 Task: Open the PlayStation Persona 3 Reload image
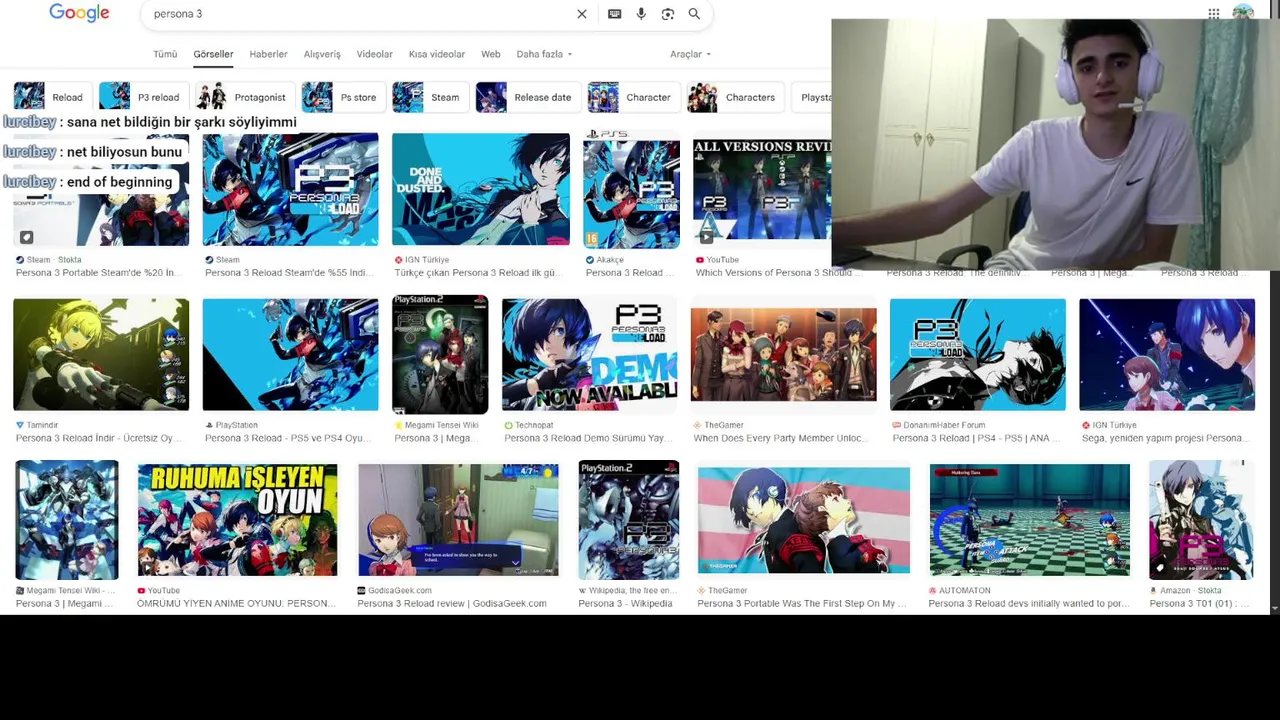point(290,354)
